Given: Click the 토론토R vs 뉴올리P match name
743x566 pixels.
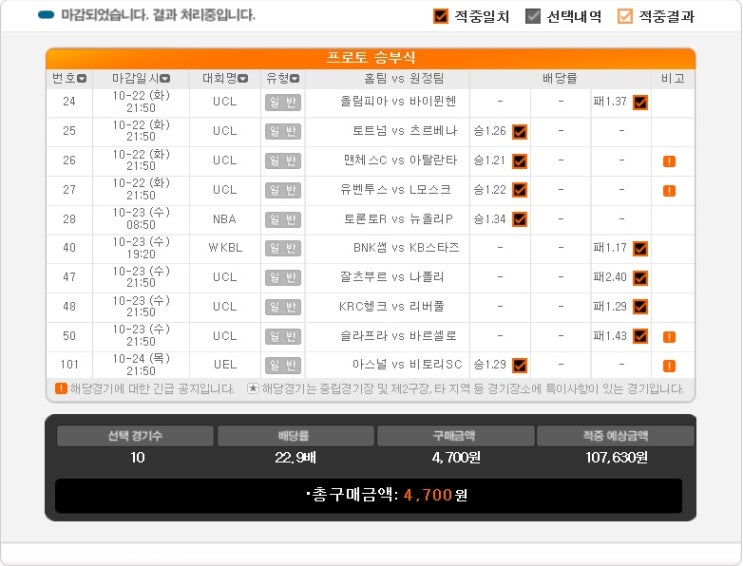Looking at the screenshot, I should [398, 219].
